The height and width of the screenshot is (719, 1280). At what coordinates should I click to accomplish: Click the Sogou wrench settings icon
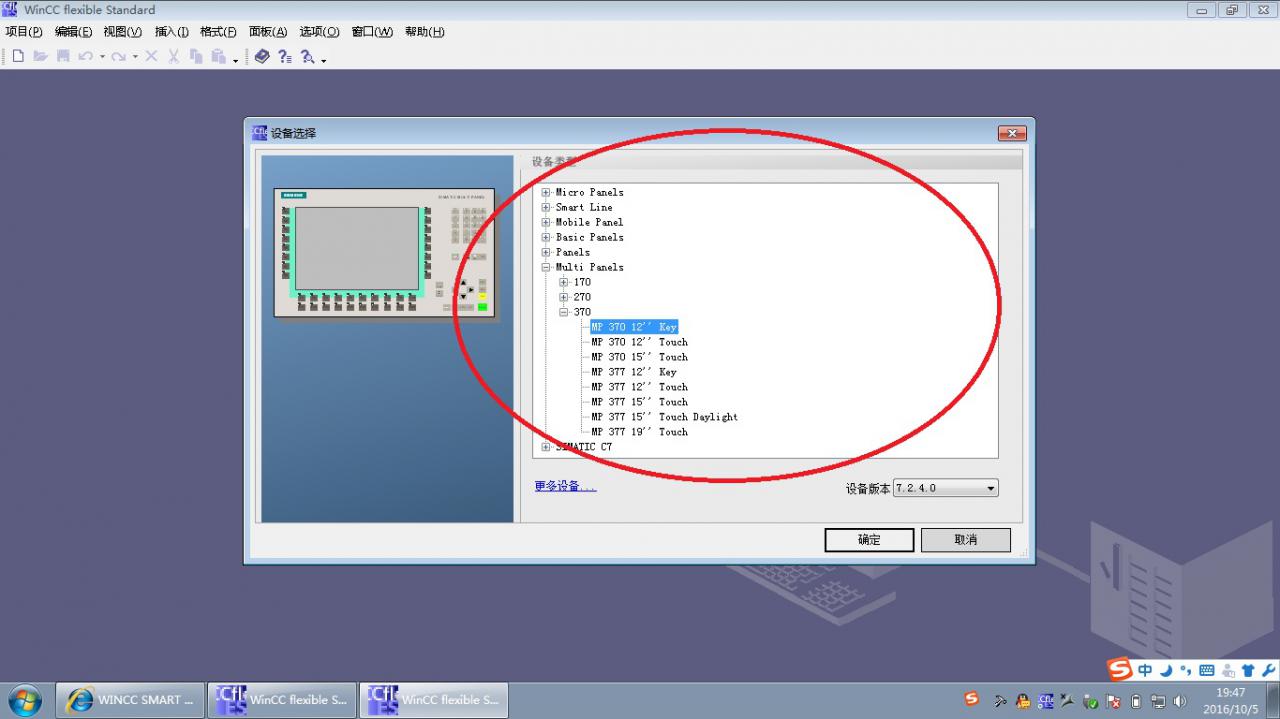1268,670
